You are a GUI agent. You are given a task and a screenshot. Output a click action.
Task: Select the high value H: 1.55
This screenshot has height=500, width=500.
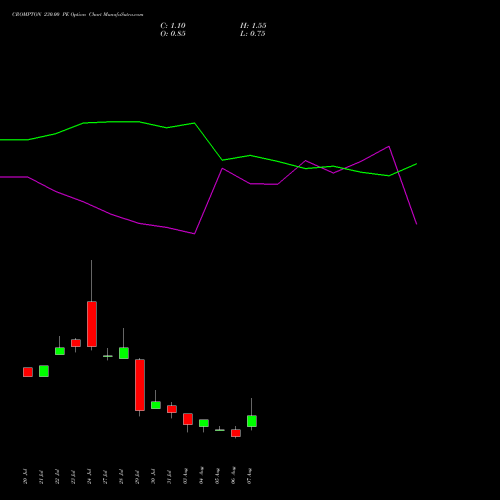pos(253,26)
